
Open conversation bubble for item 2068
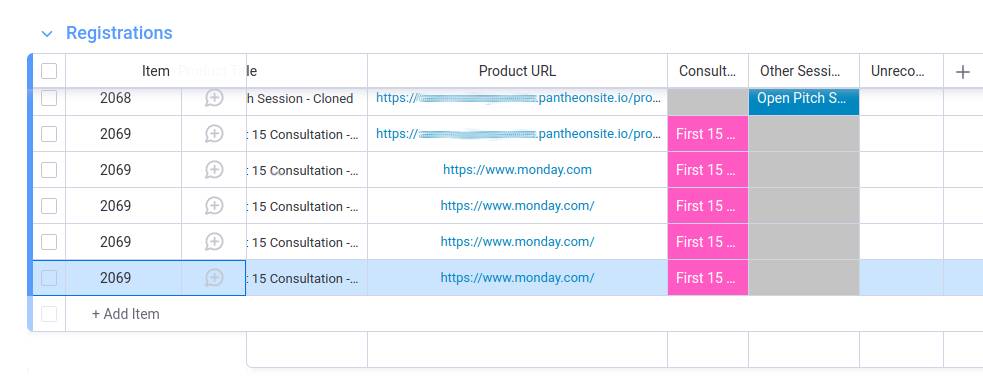tap(214, 98)
